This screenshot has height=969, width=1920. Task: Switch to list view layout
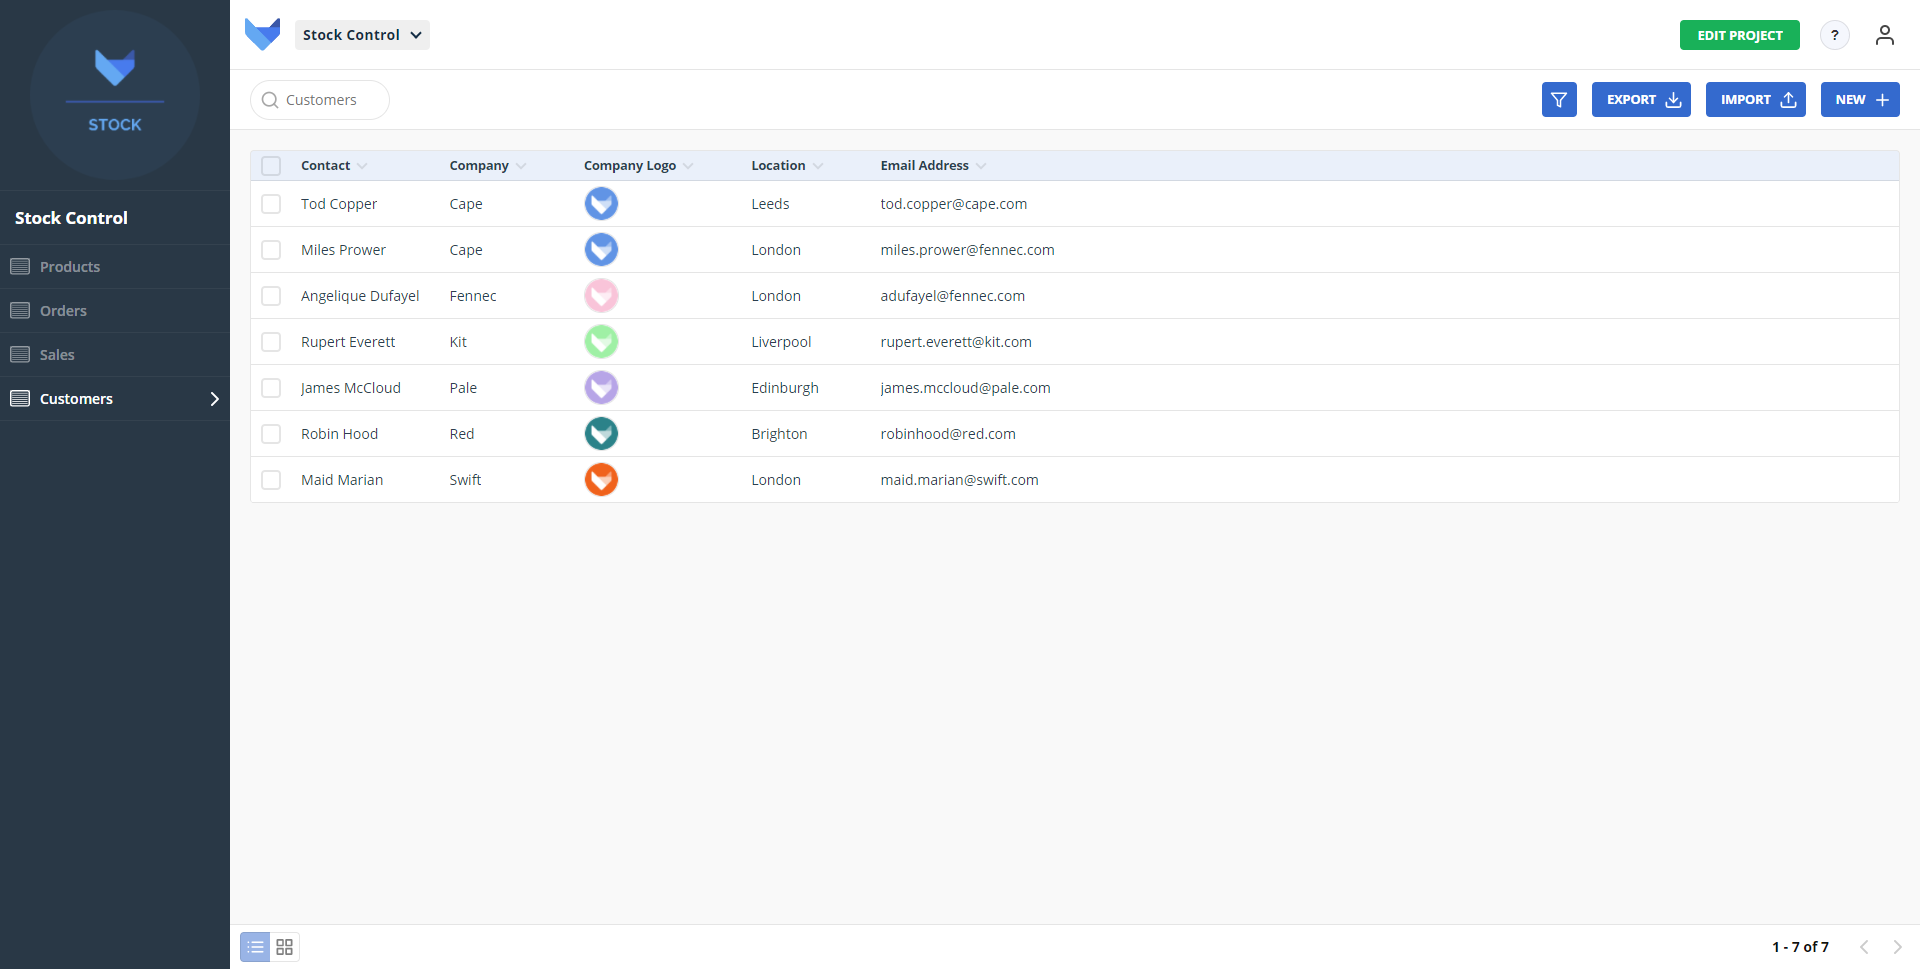(256, 947)
